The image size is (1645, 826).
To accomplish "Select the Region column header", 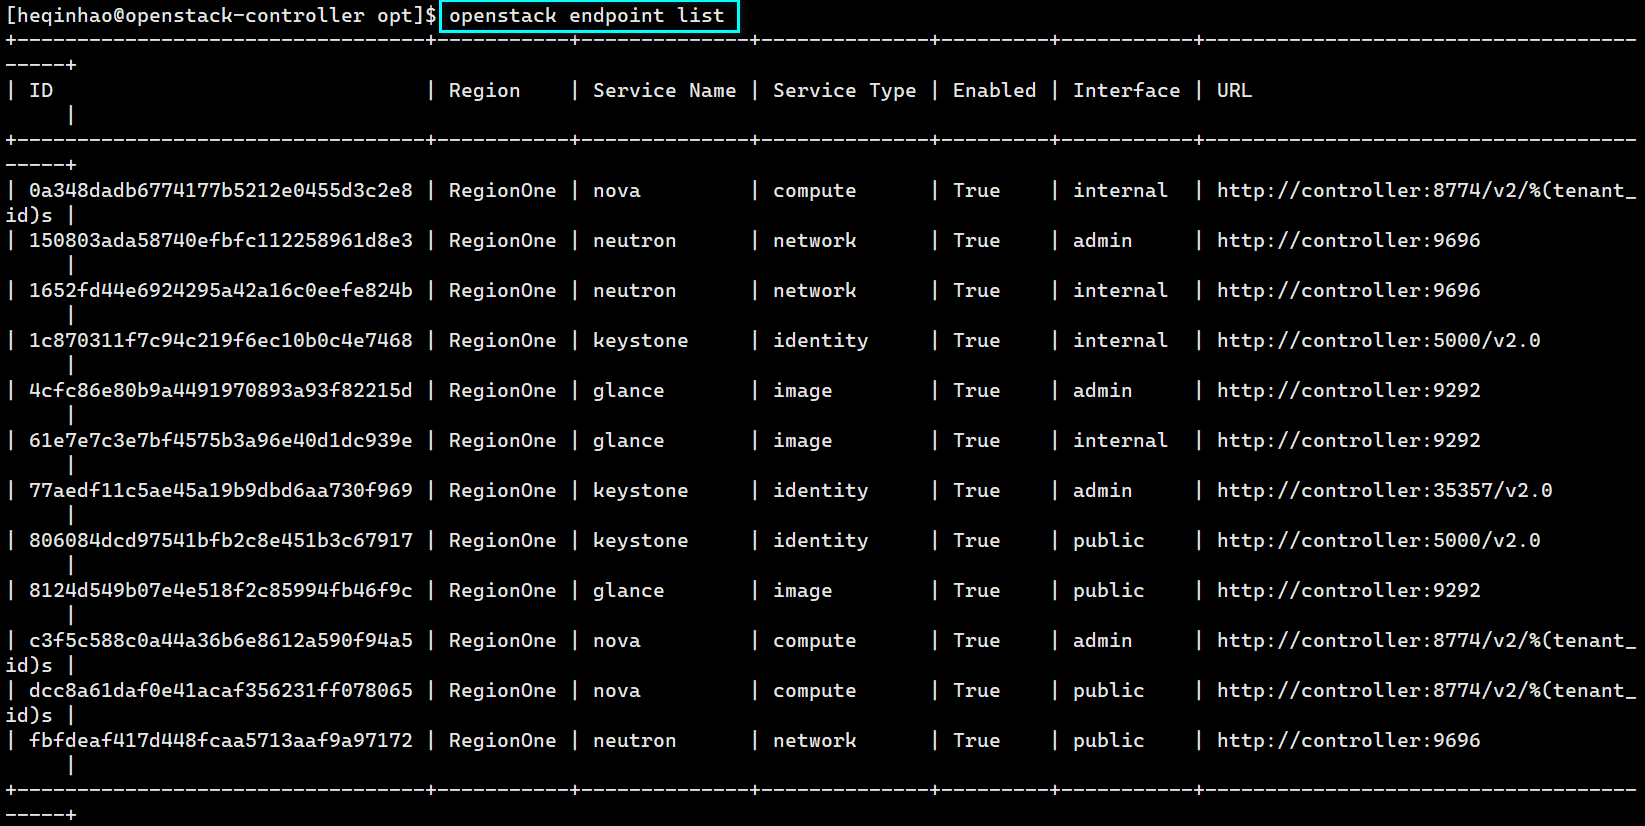I will pyautogui.click(x=484, y=91).
